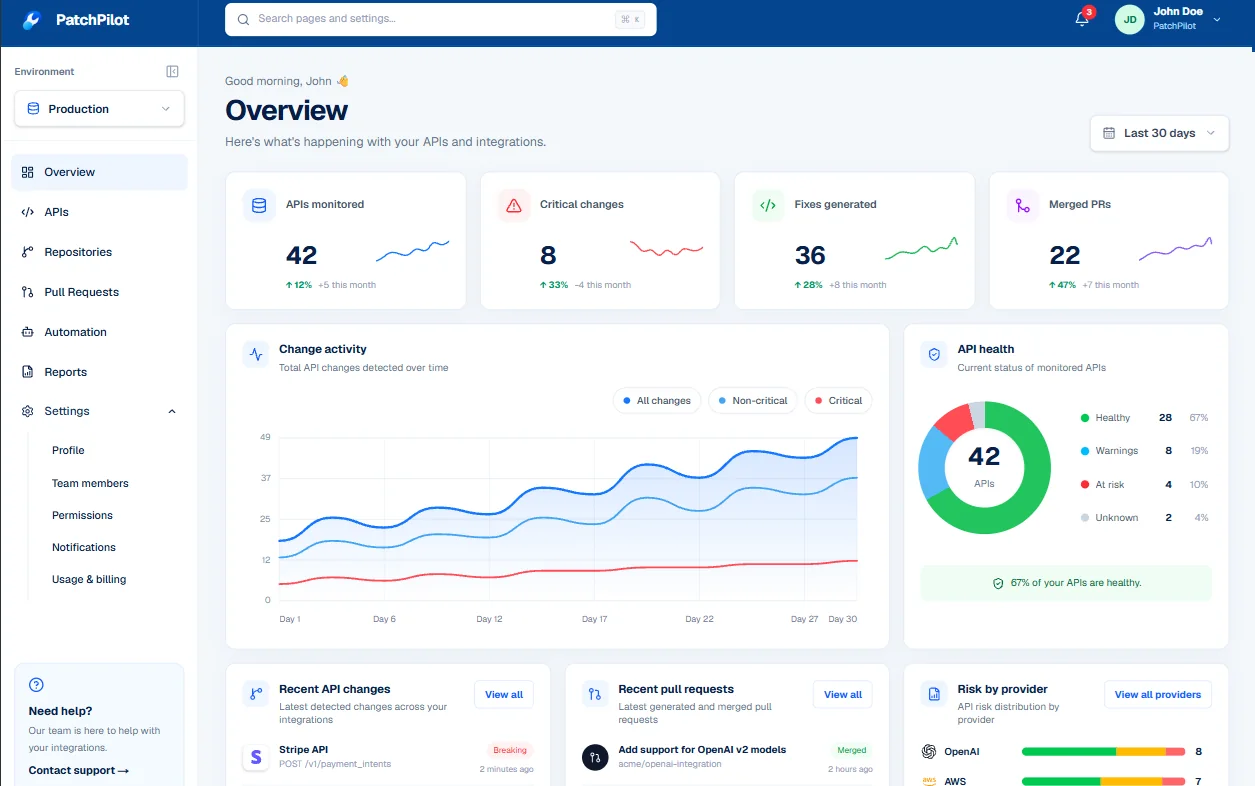Image resolution: width=1255 pixels, height=786 pixels.
Task: Toggle the All changes chart filter
Action: (x=656, y=401)
